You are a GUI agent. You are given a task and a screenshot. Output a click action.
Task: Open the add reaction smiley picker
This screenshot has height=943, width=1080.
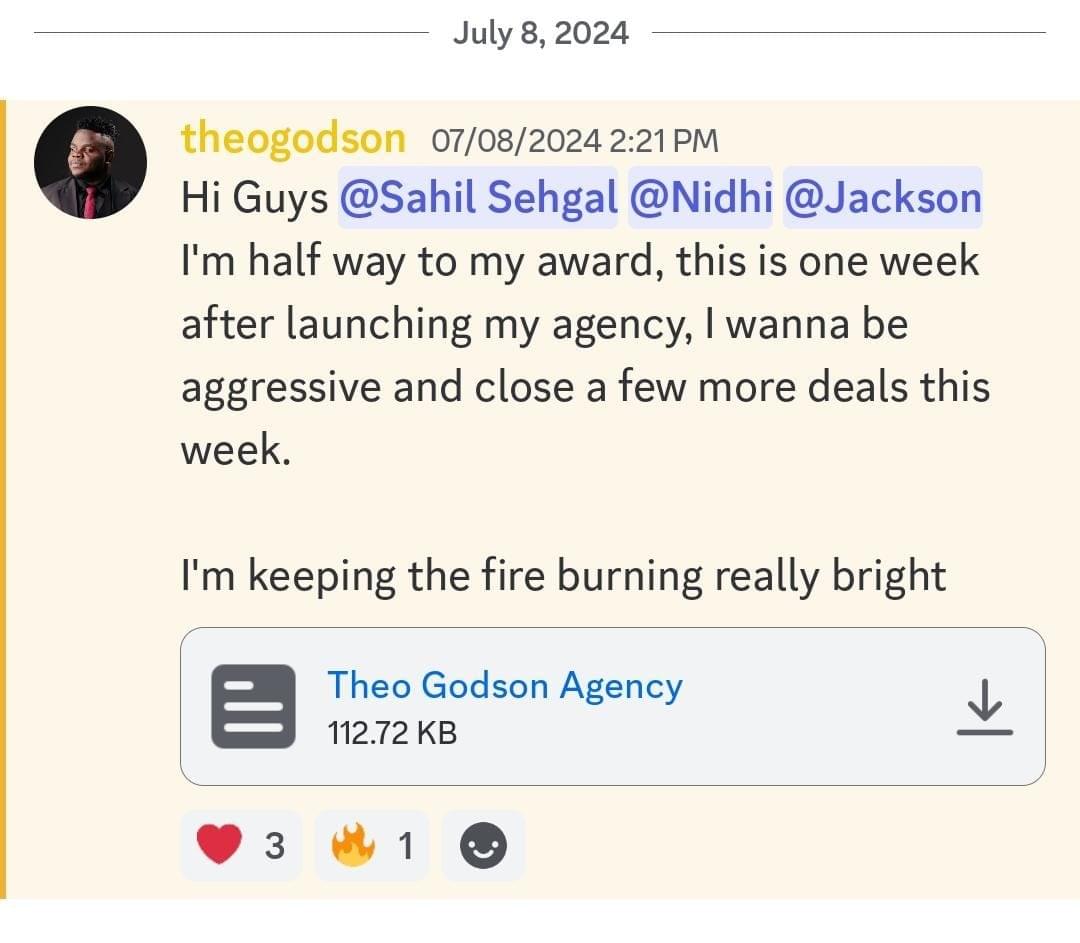(x=483, y=846)
